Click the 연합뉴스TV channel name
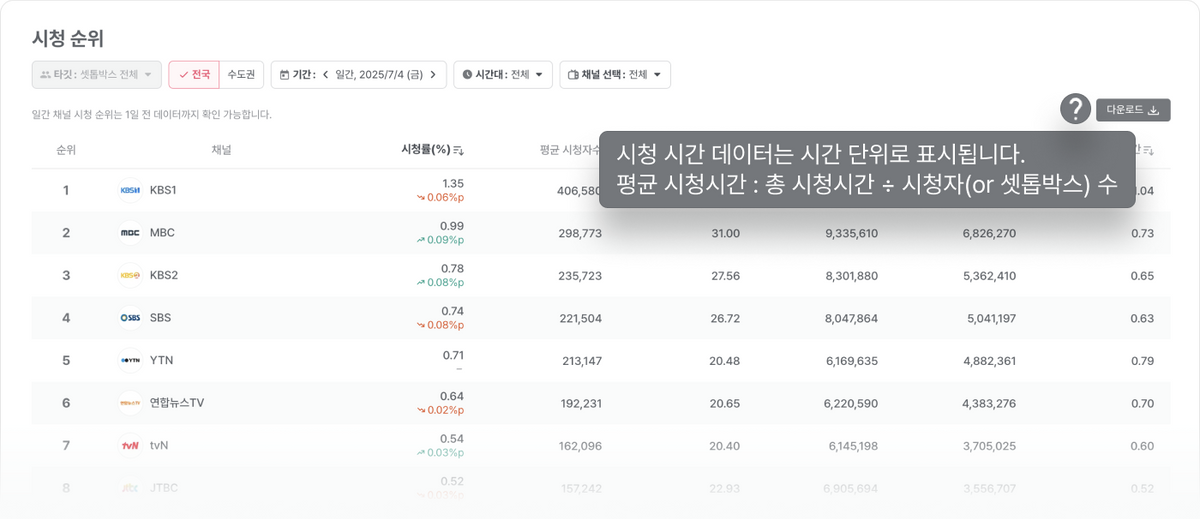Screen dimensions: 1200x519 [177, 403]
